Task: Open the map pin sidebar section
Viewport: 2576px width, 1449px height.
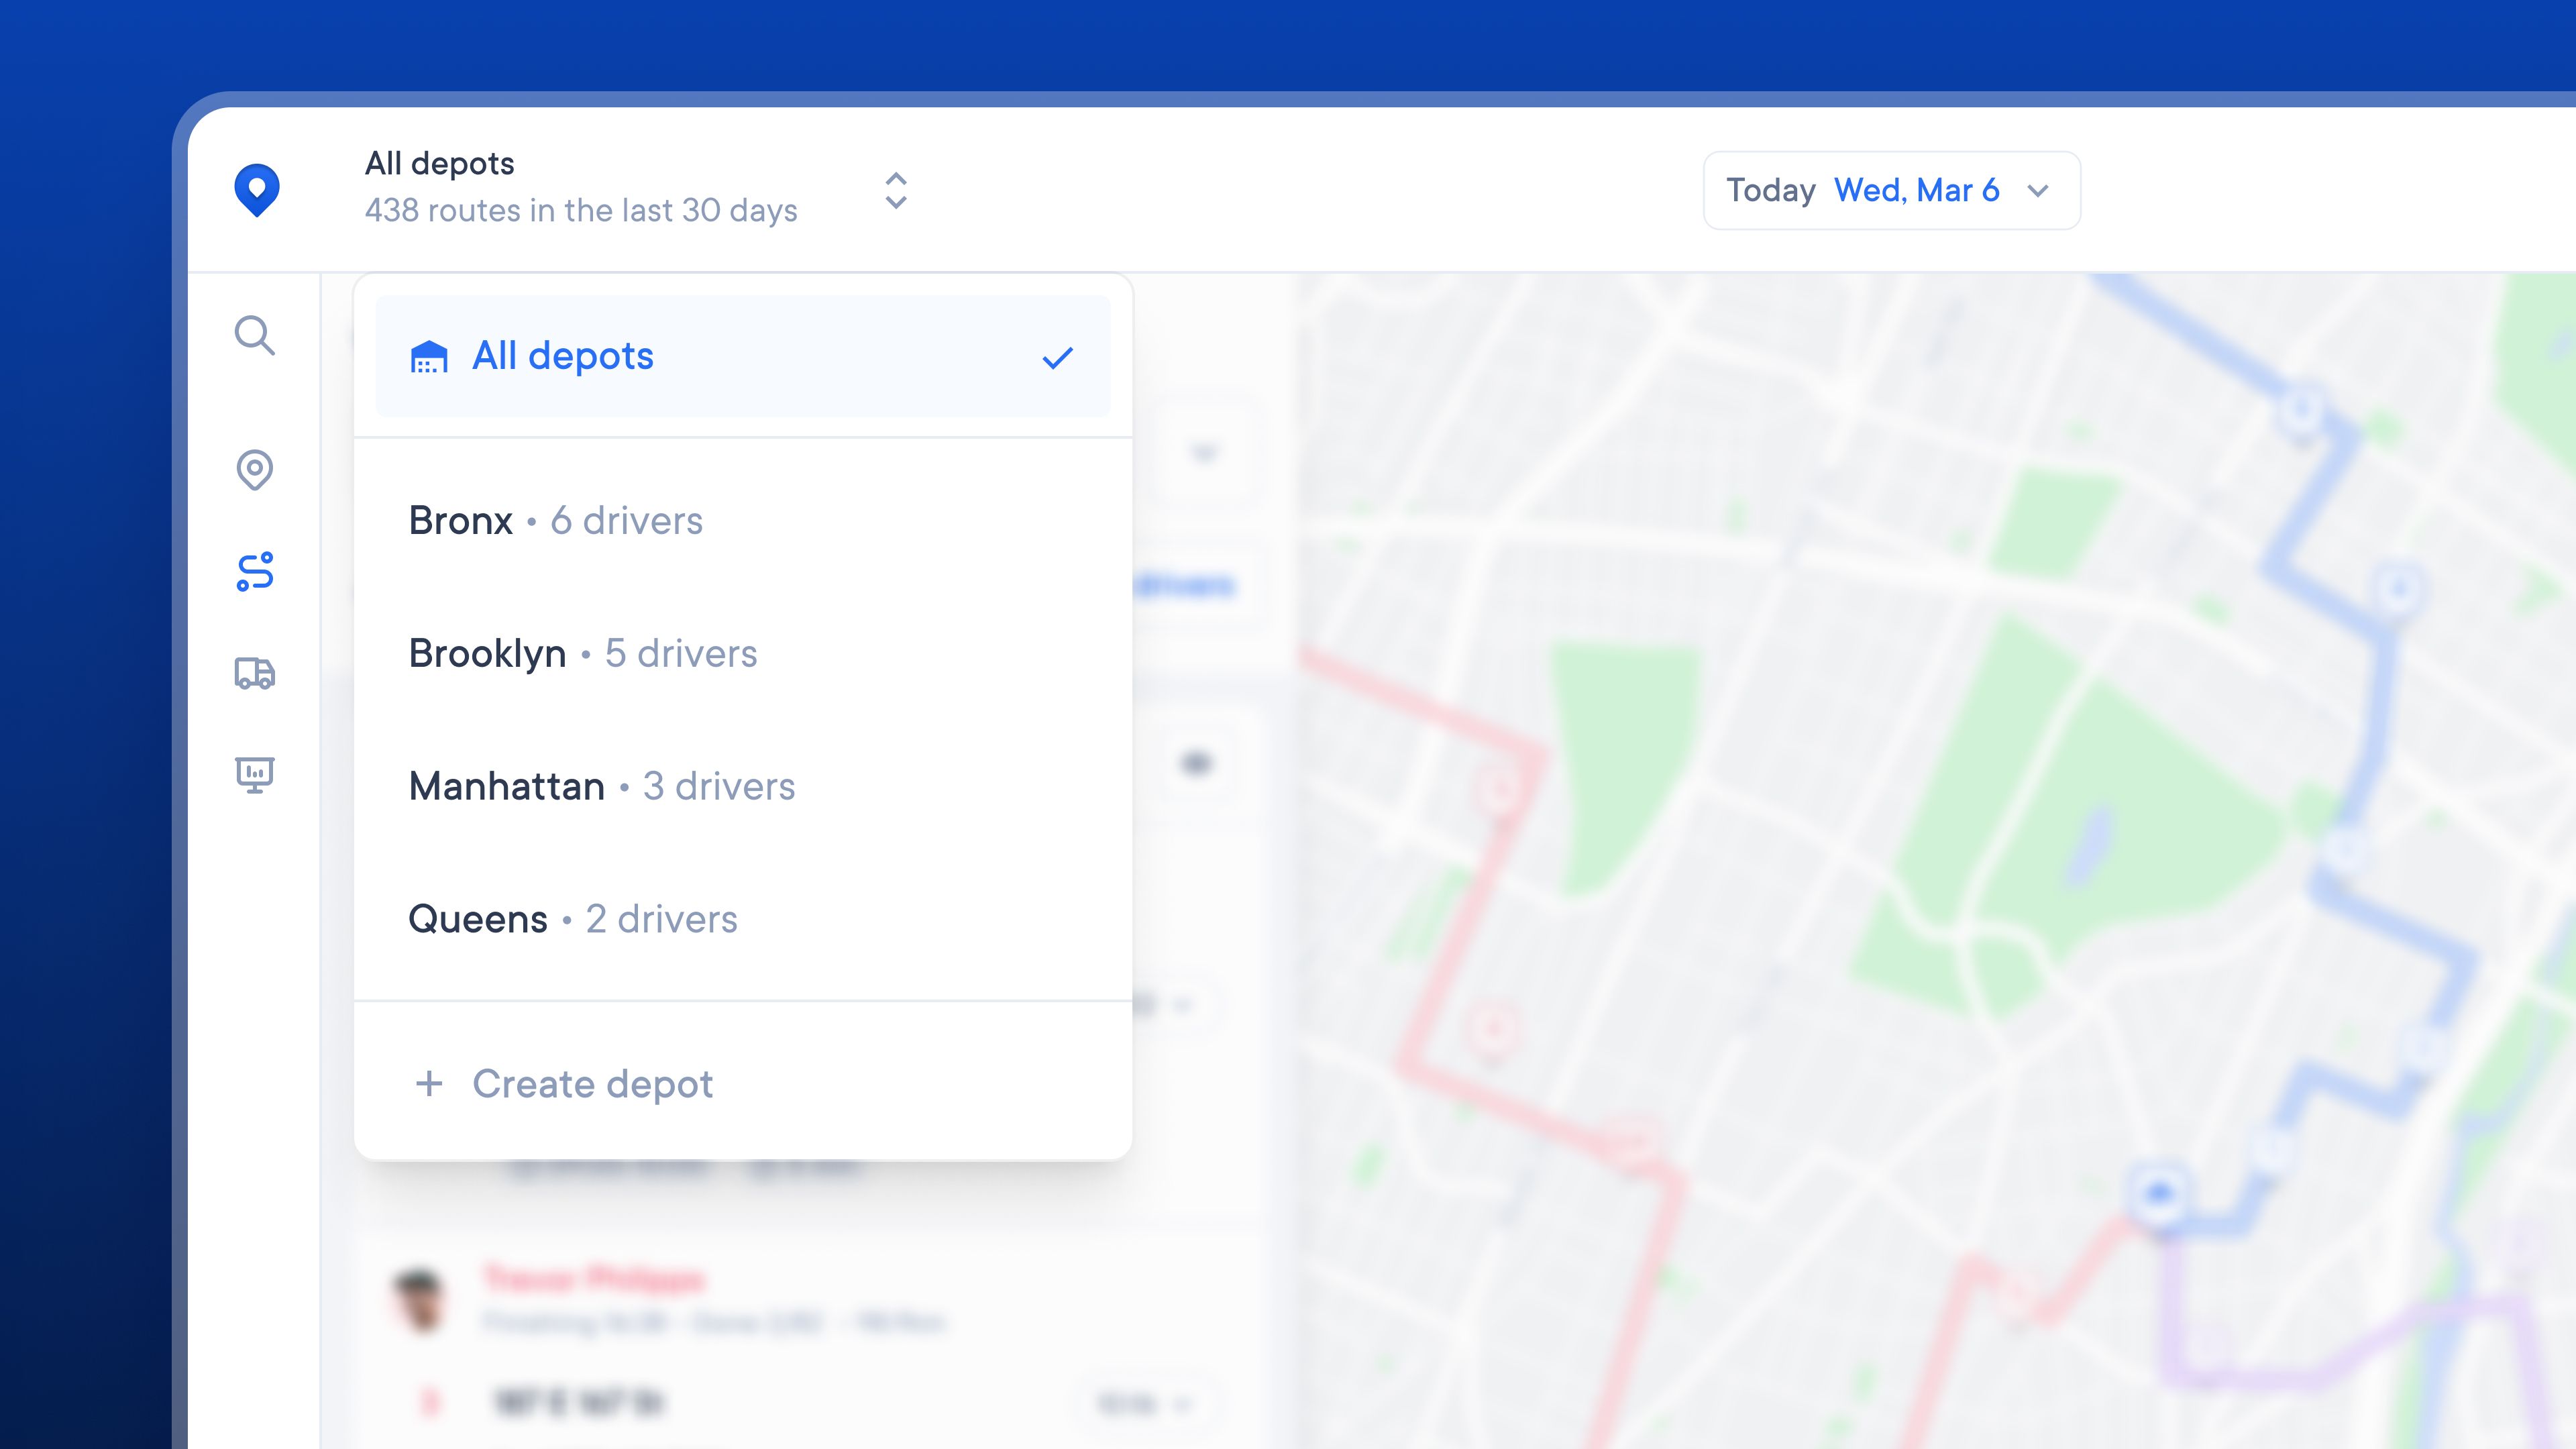Action: click(254, 469)
